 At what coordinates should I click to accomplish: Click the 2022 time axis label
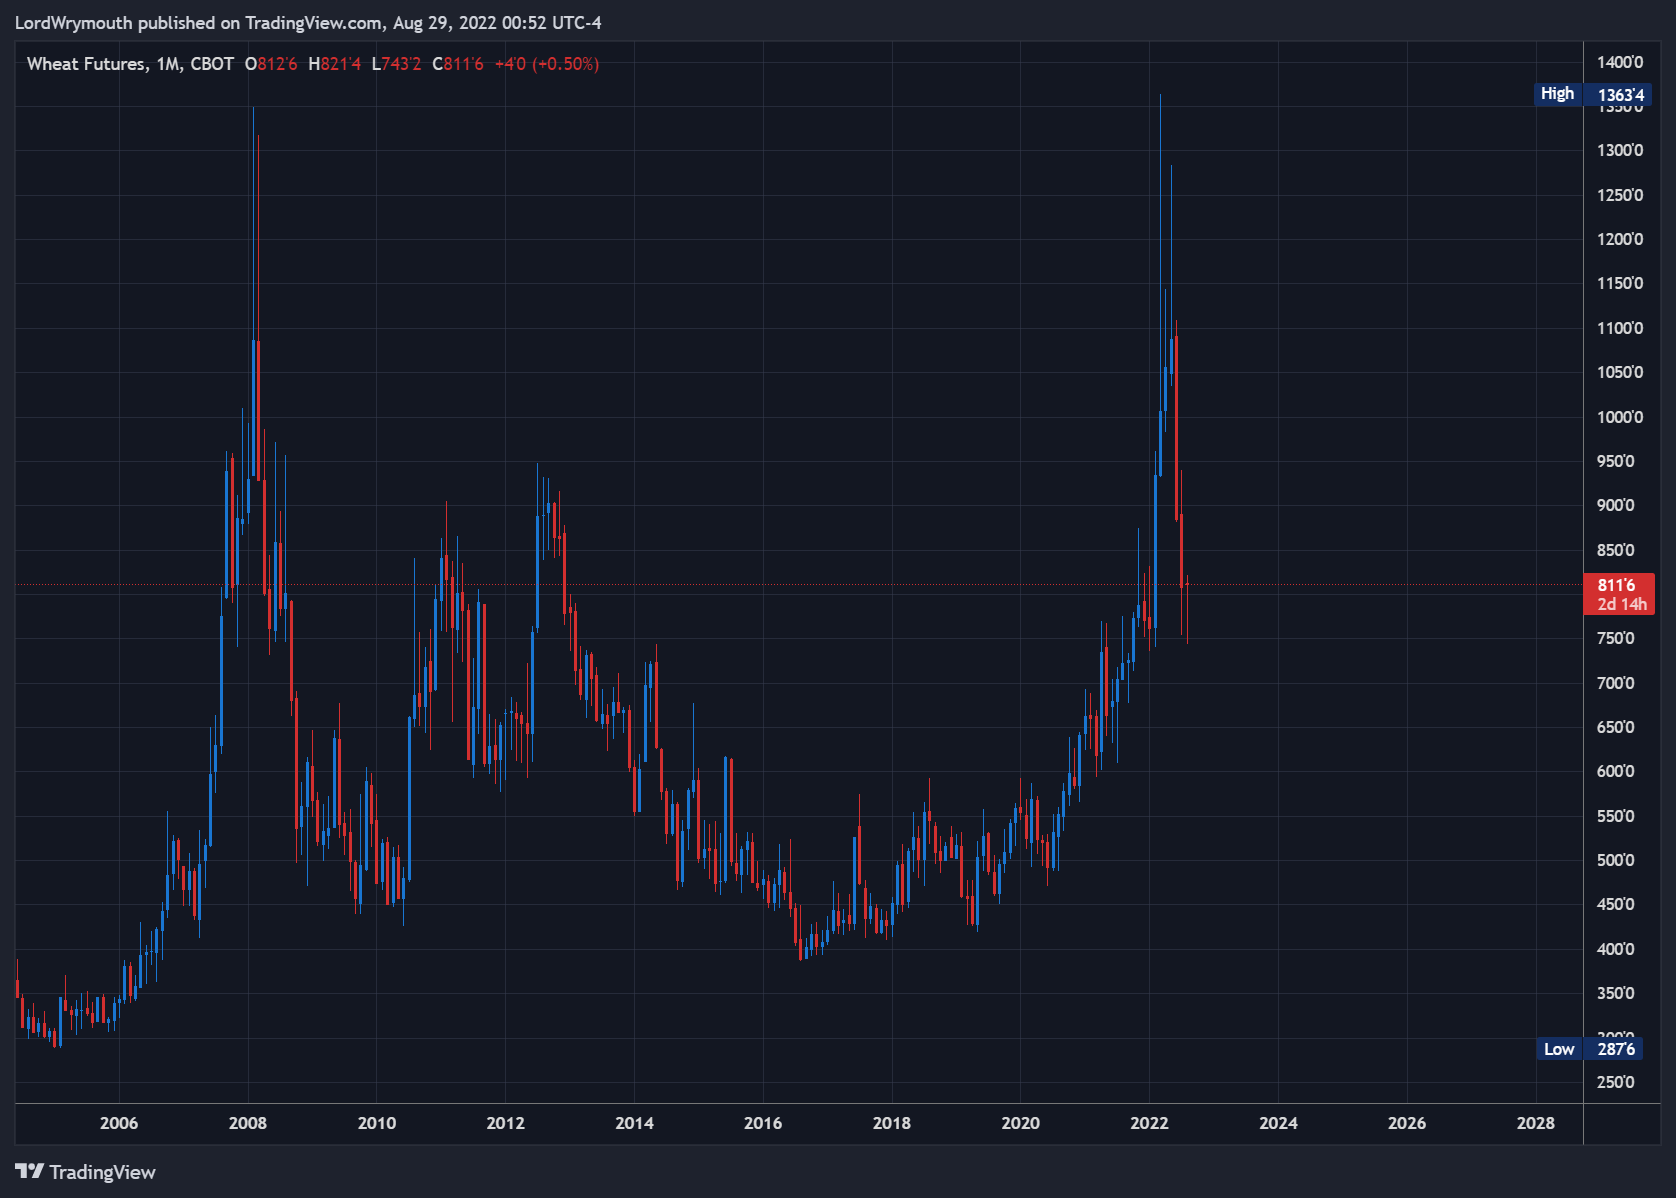pyautogui.click(x=1149, y=1123)
